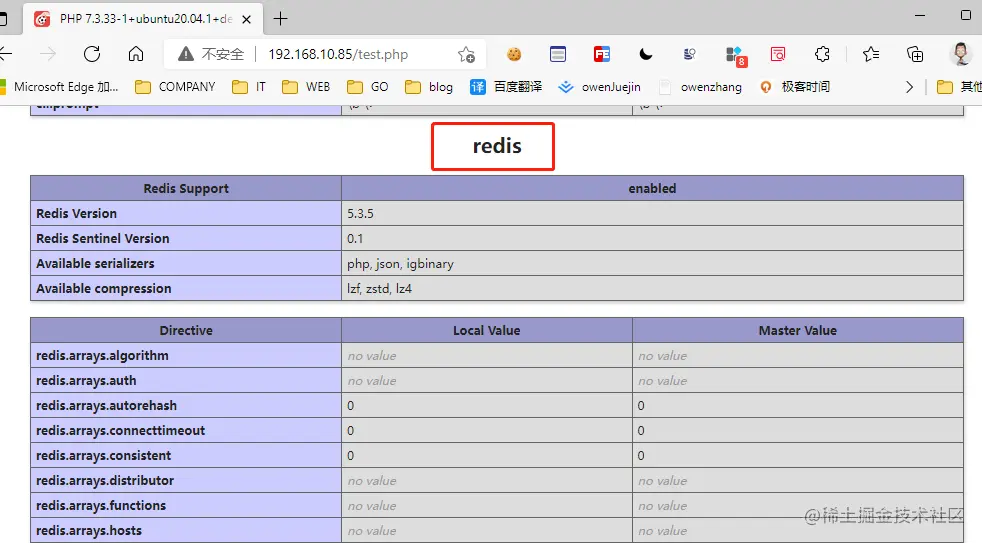Click the redis.arrays.connecttimeout directive

coord(120,431)
